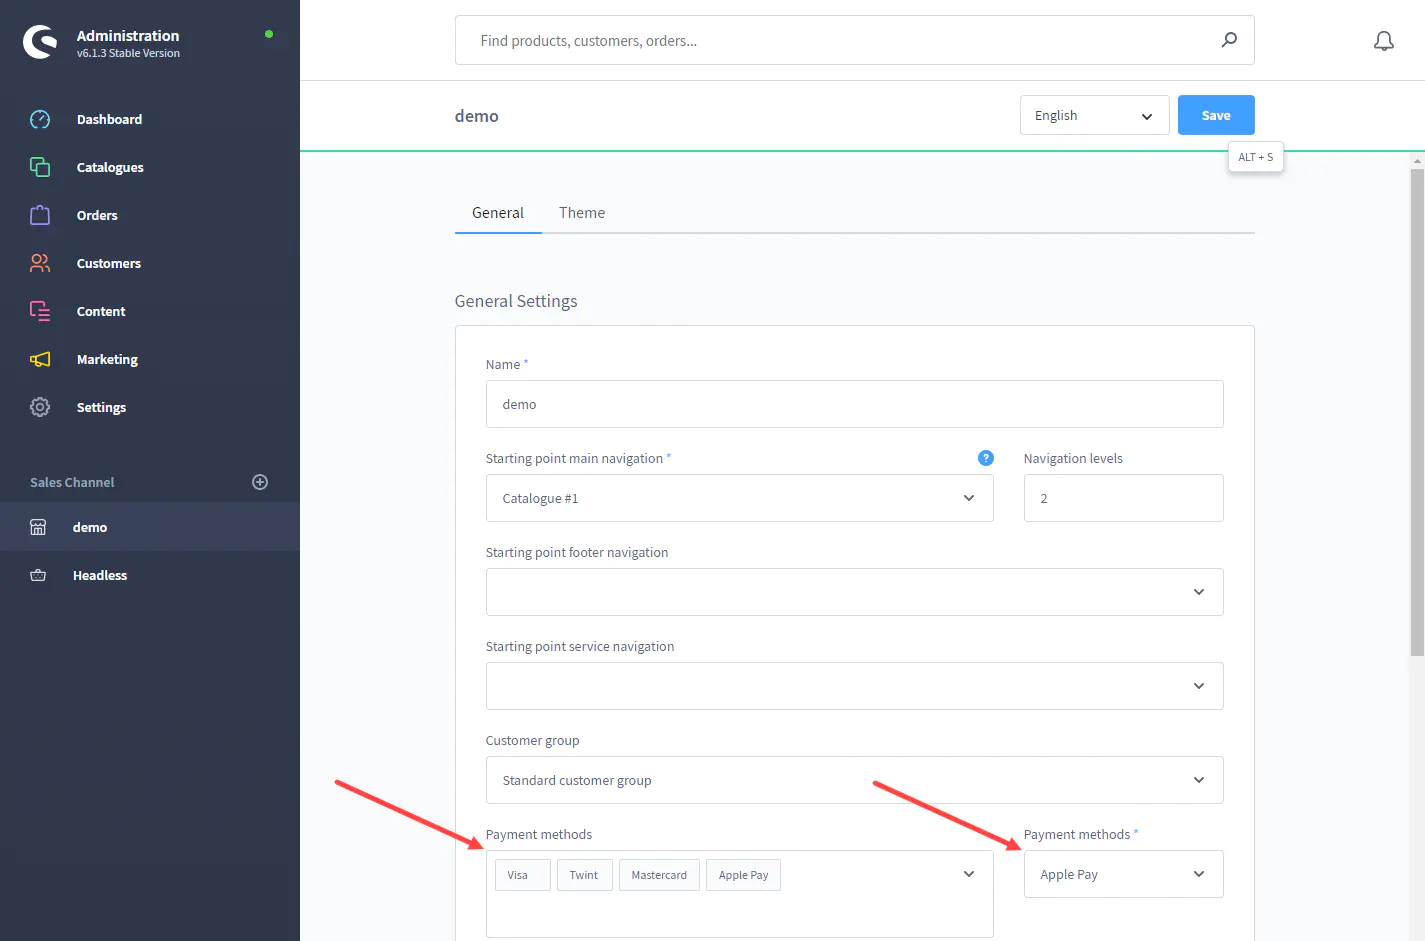Click the Settings gear icon

point(40,407)
